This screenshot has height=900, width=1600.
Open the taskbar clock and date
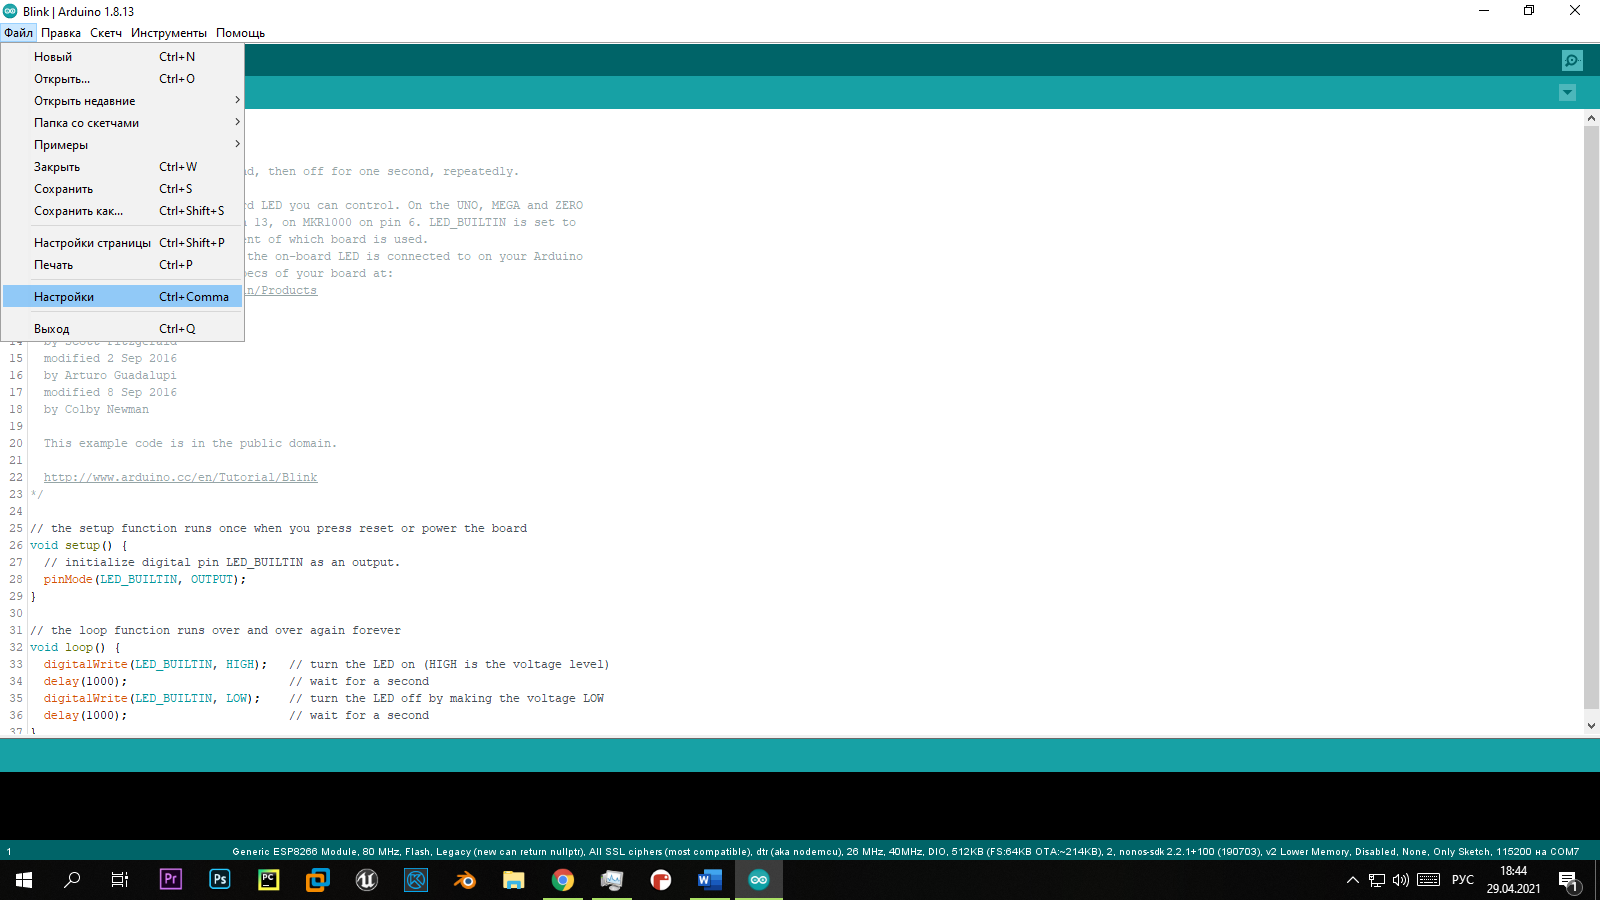[x=1513, y=880]
